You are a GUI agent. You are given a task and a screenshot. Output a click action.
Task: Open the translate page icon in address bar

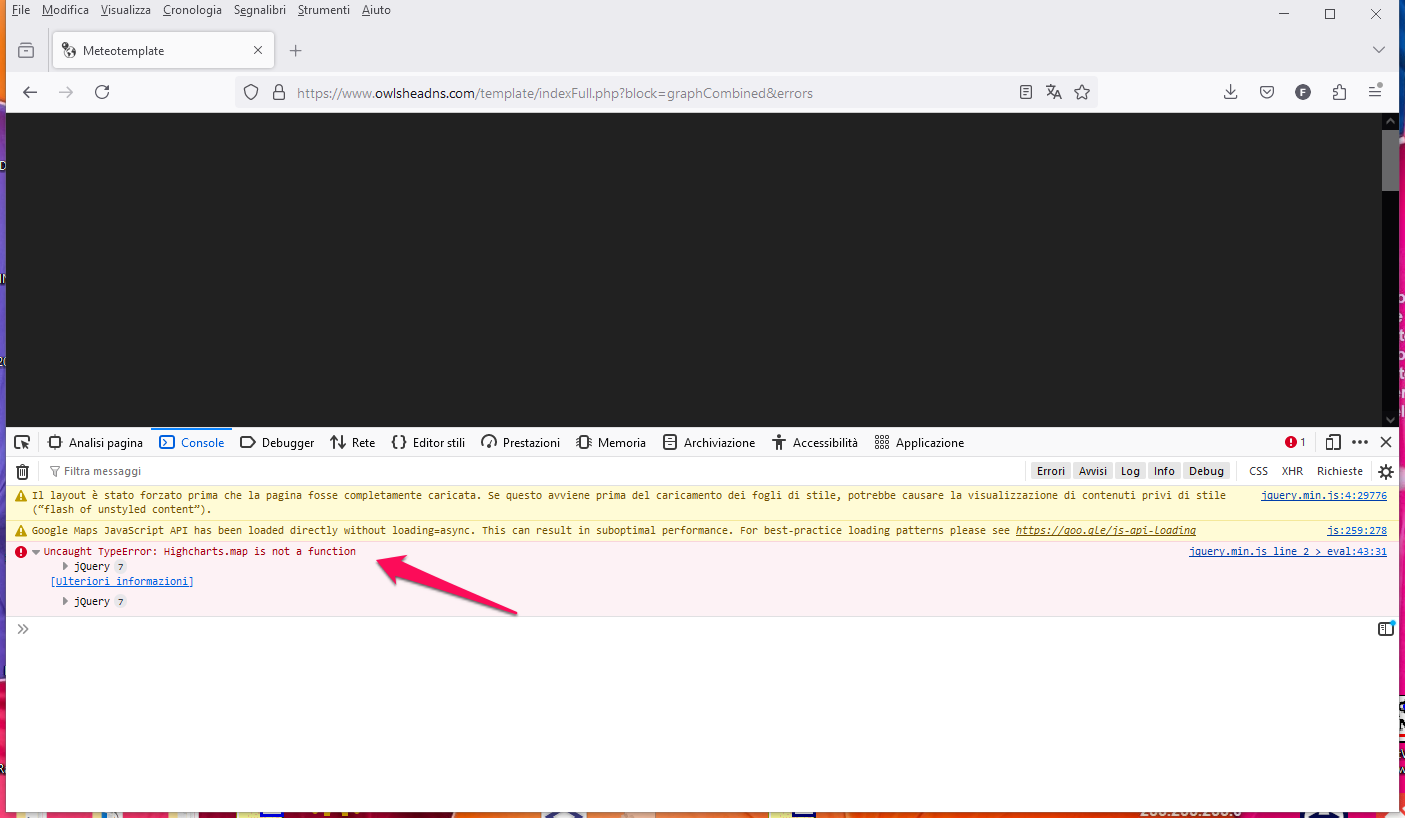tap(1053, 92)
